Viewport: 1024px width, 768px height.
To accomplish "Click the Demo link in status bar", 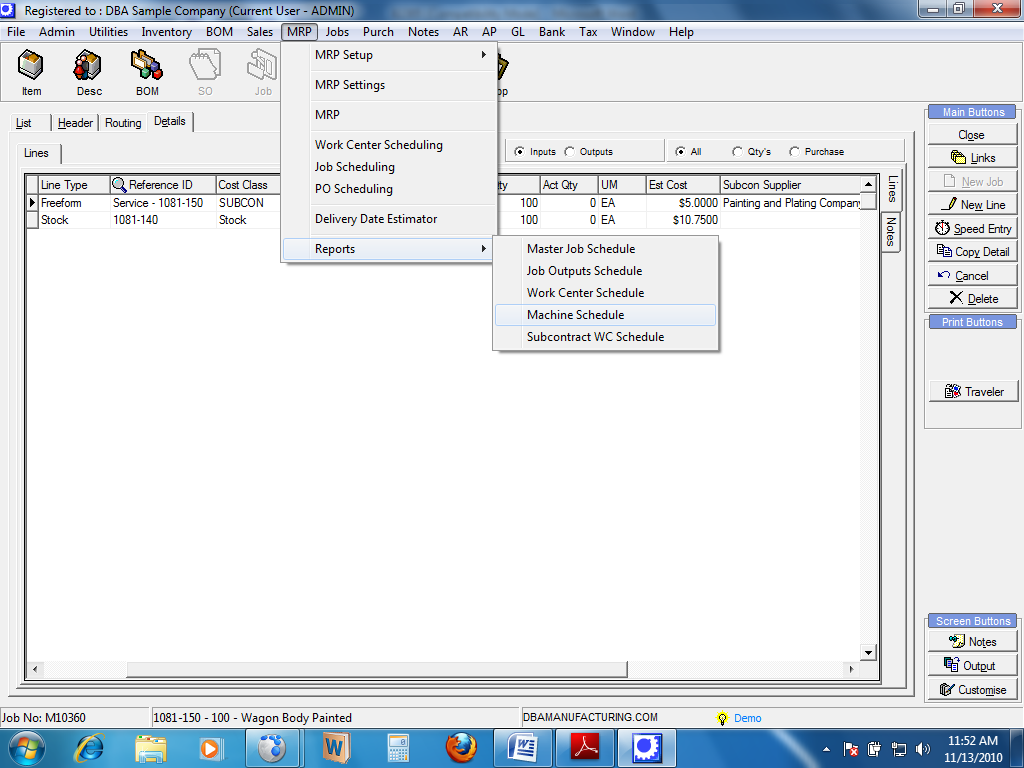I will pyautogui.click(x=747, y=718).
